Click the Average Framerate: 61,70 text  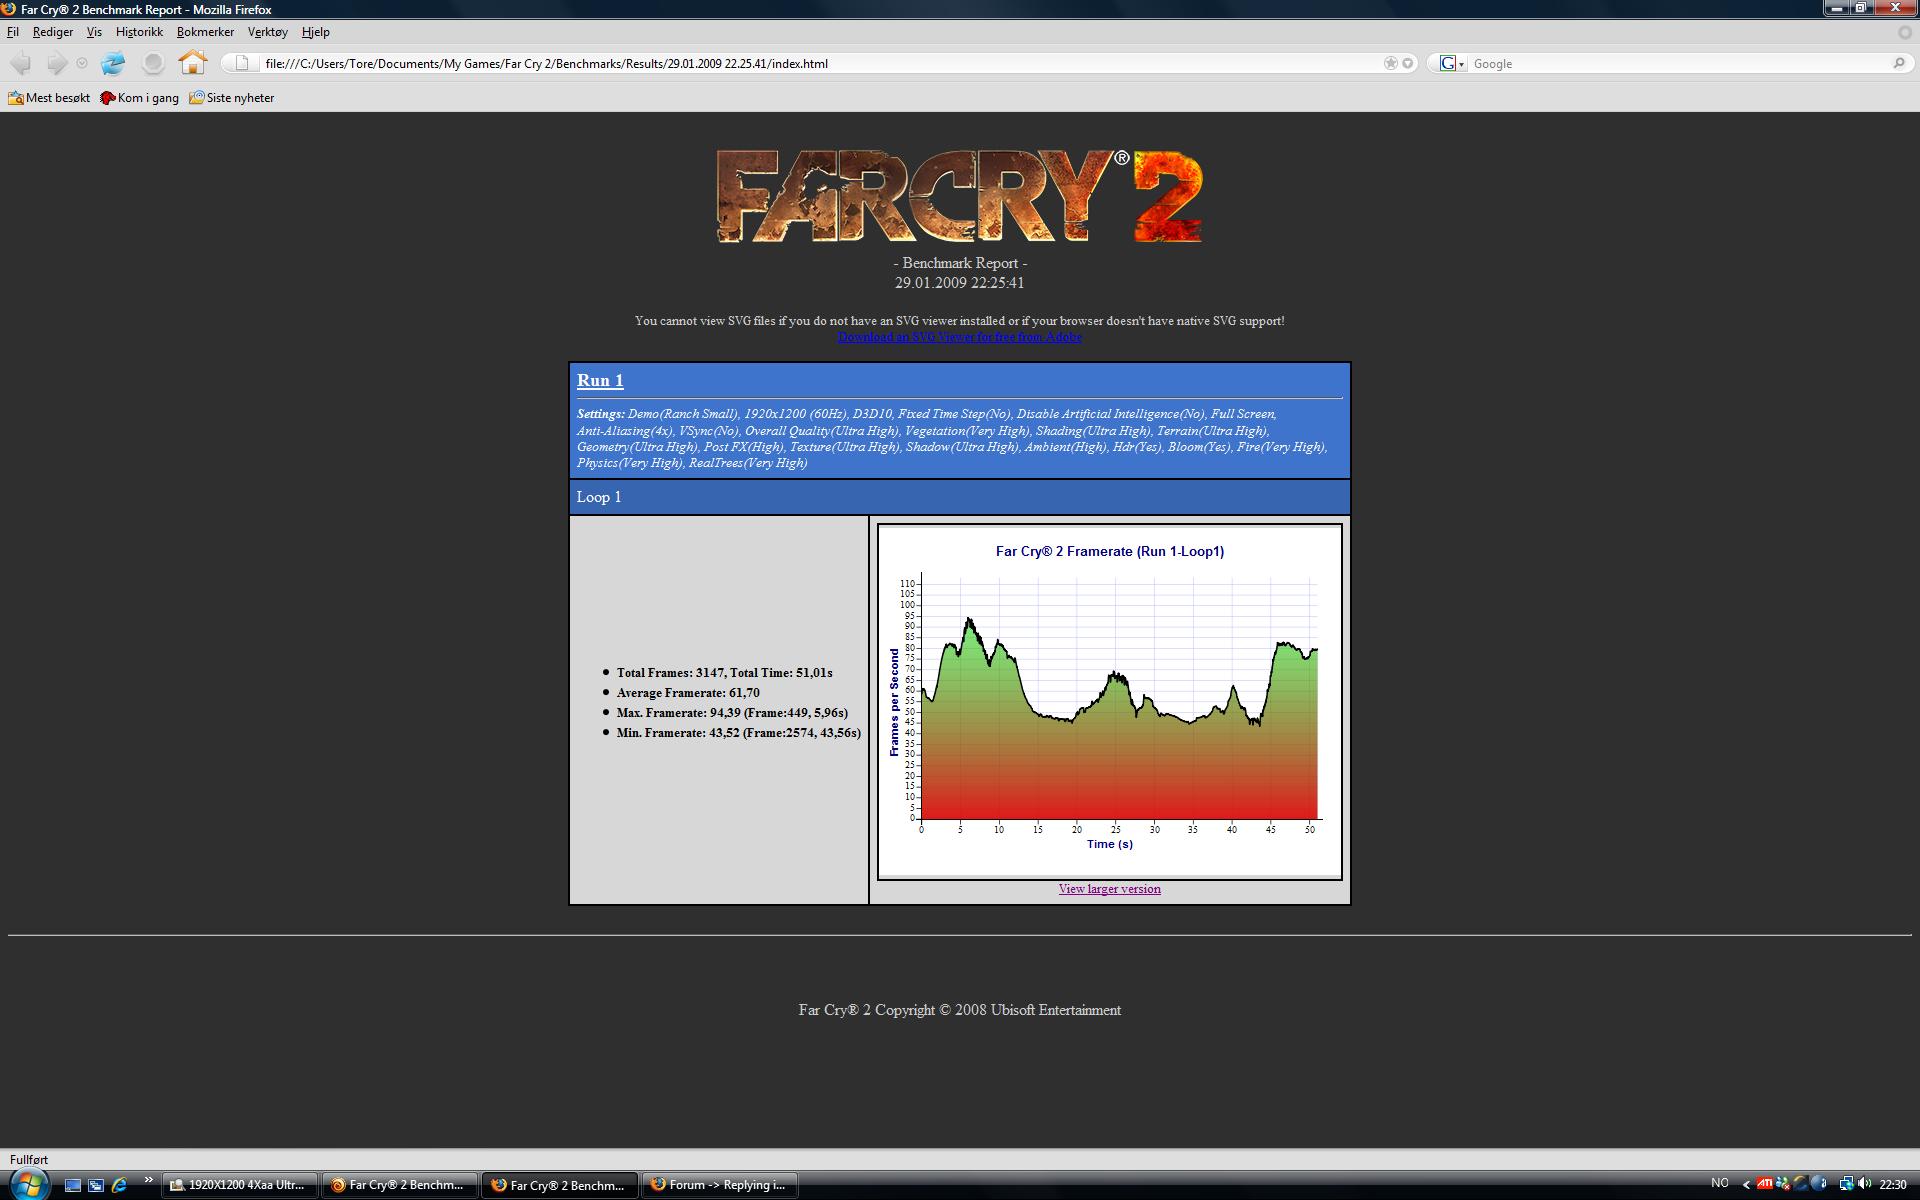click(x=688, y=693)
